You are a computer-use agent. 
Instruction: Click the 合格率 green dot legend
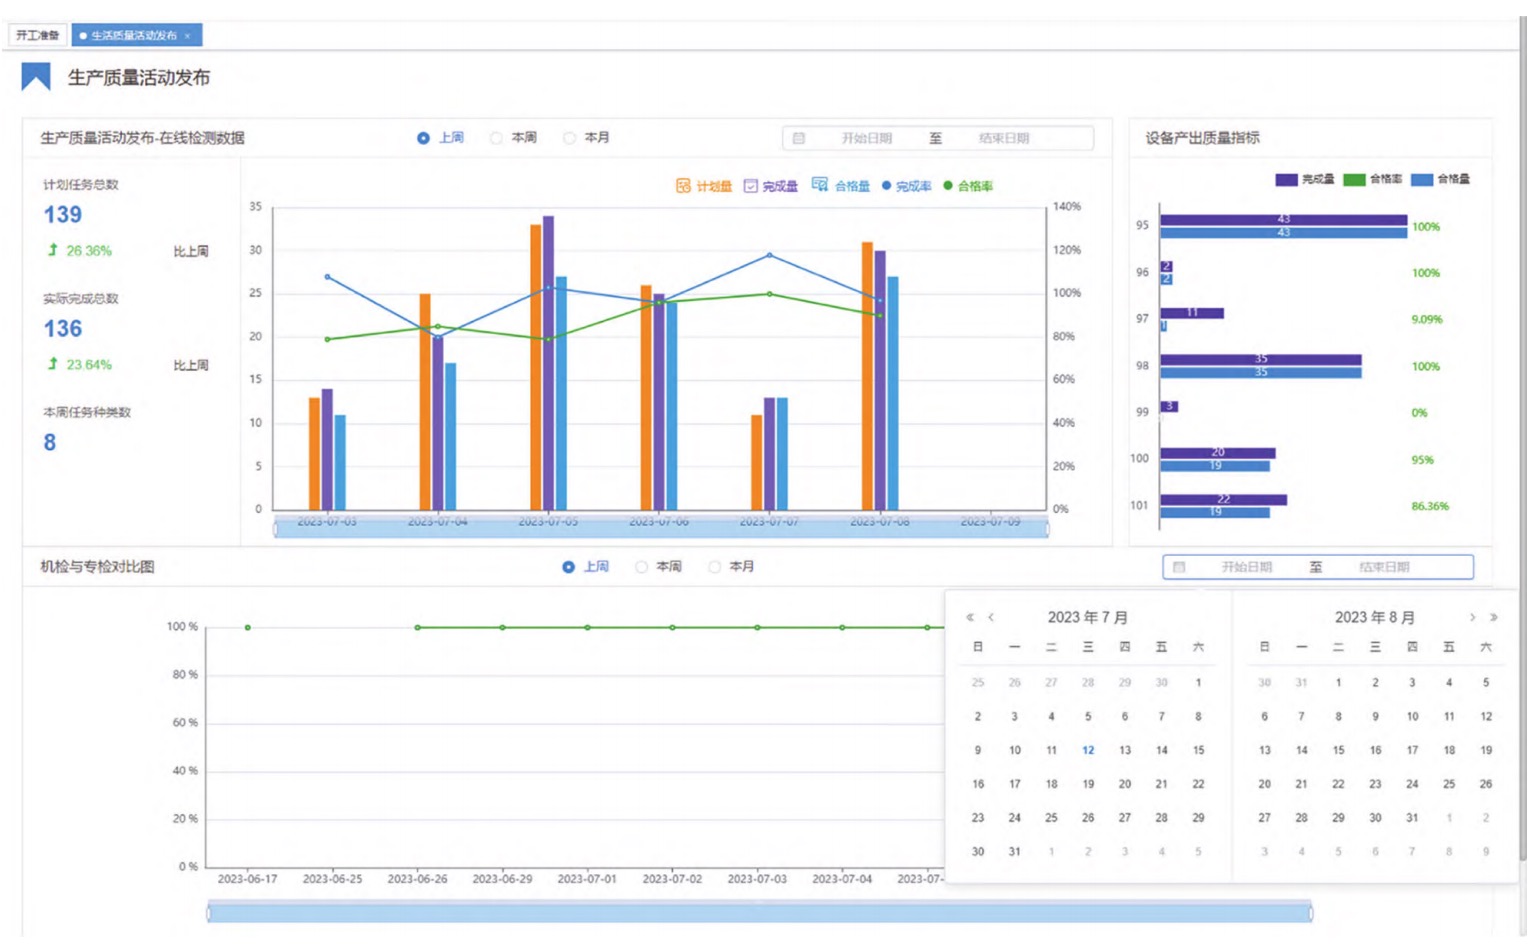tap(948, 186)
